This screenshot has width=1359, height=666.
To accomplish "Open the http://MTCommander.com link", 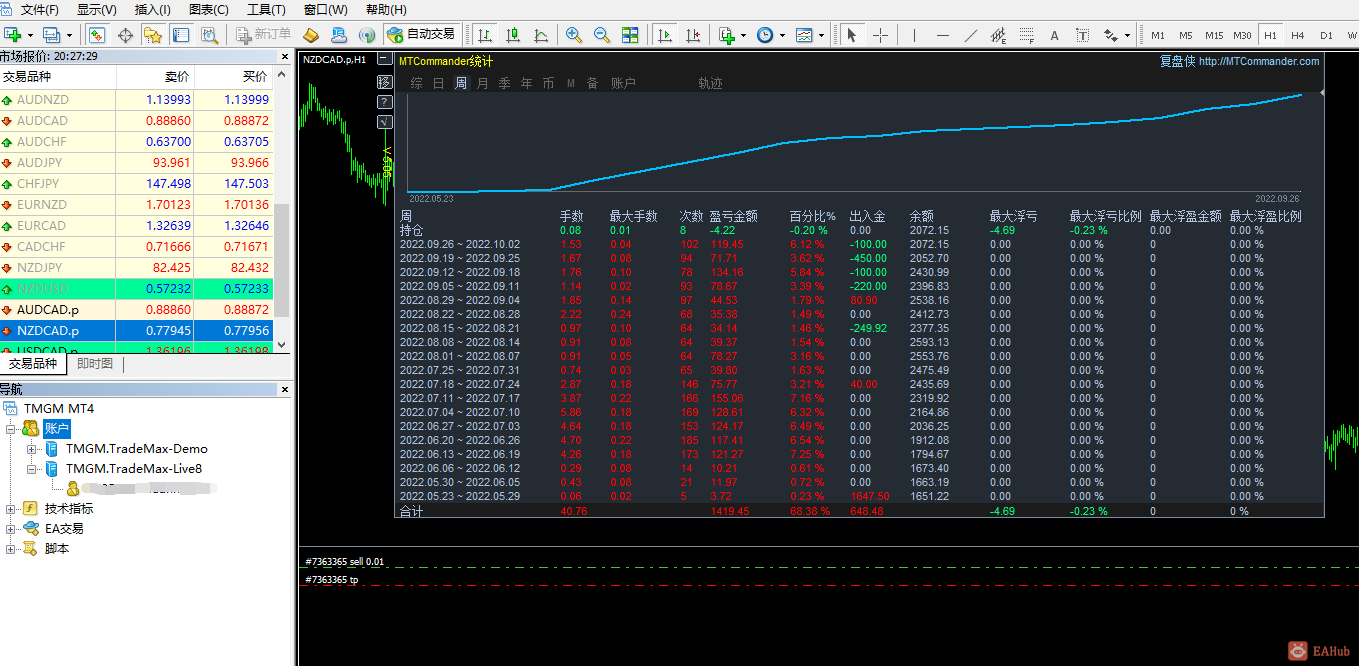I will point(1259,61).
